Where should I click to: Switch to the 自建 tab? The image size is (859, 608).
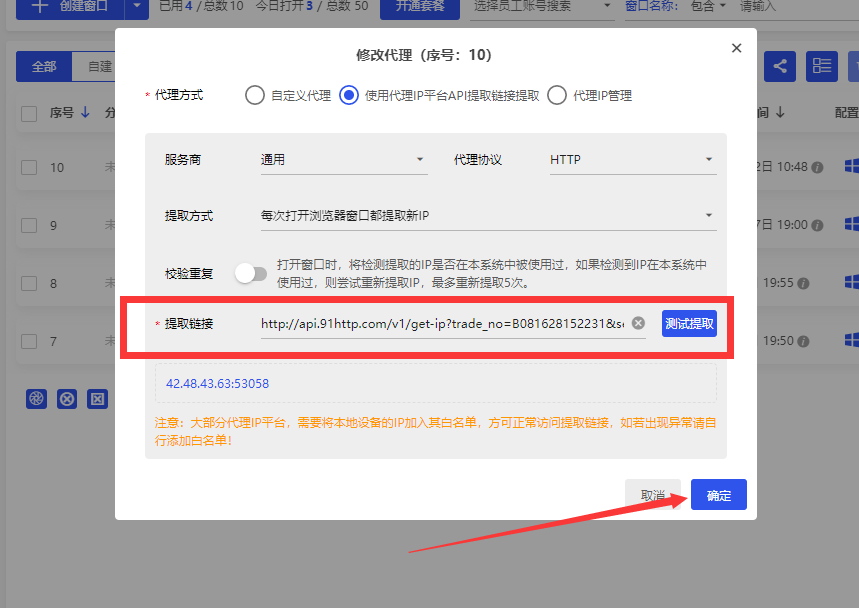[x=99, y=67]
